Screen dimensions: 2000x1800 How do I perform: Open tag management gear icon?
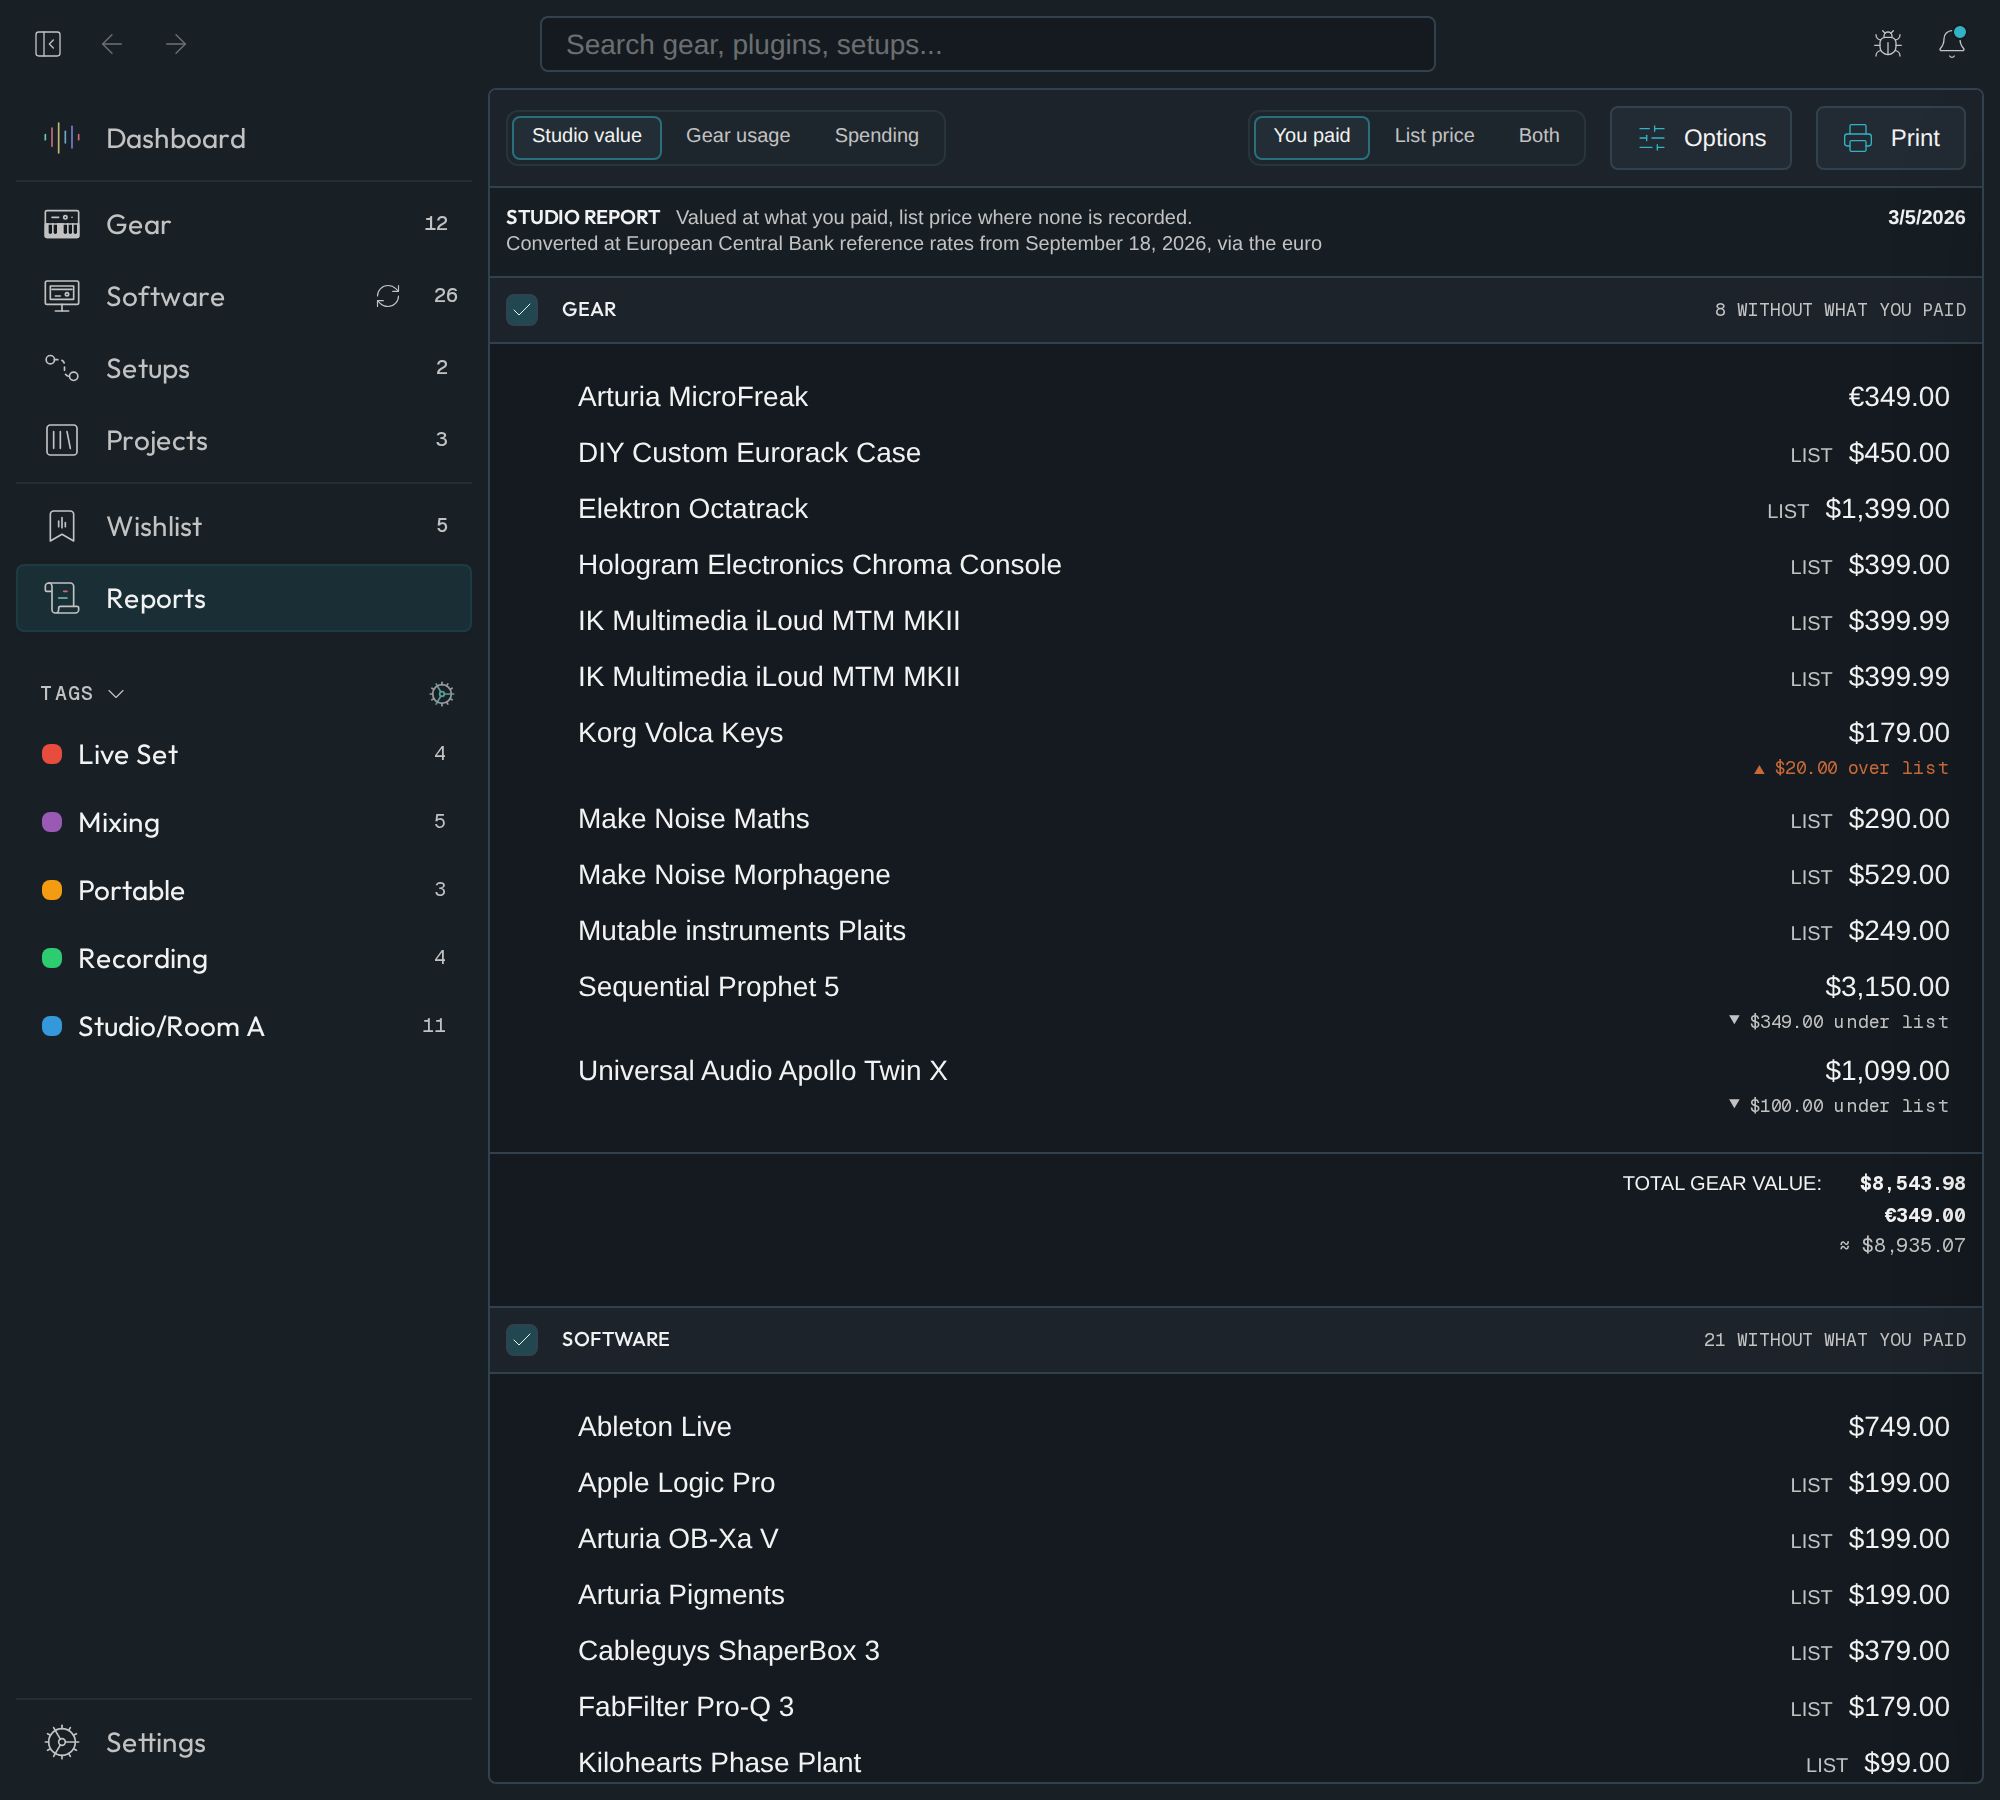pos(442,694)
